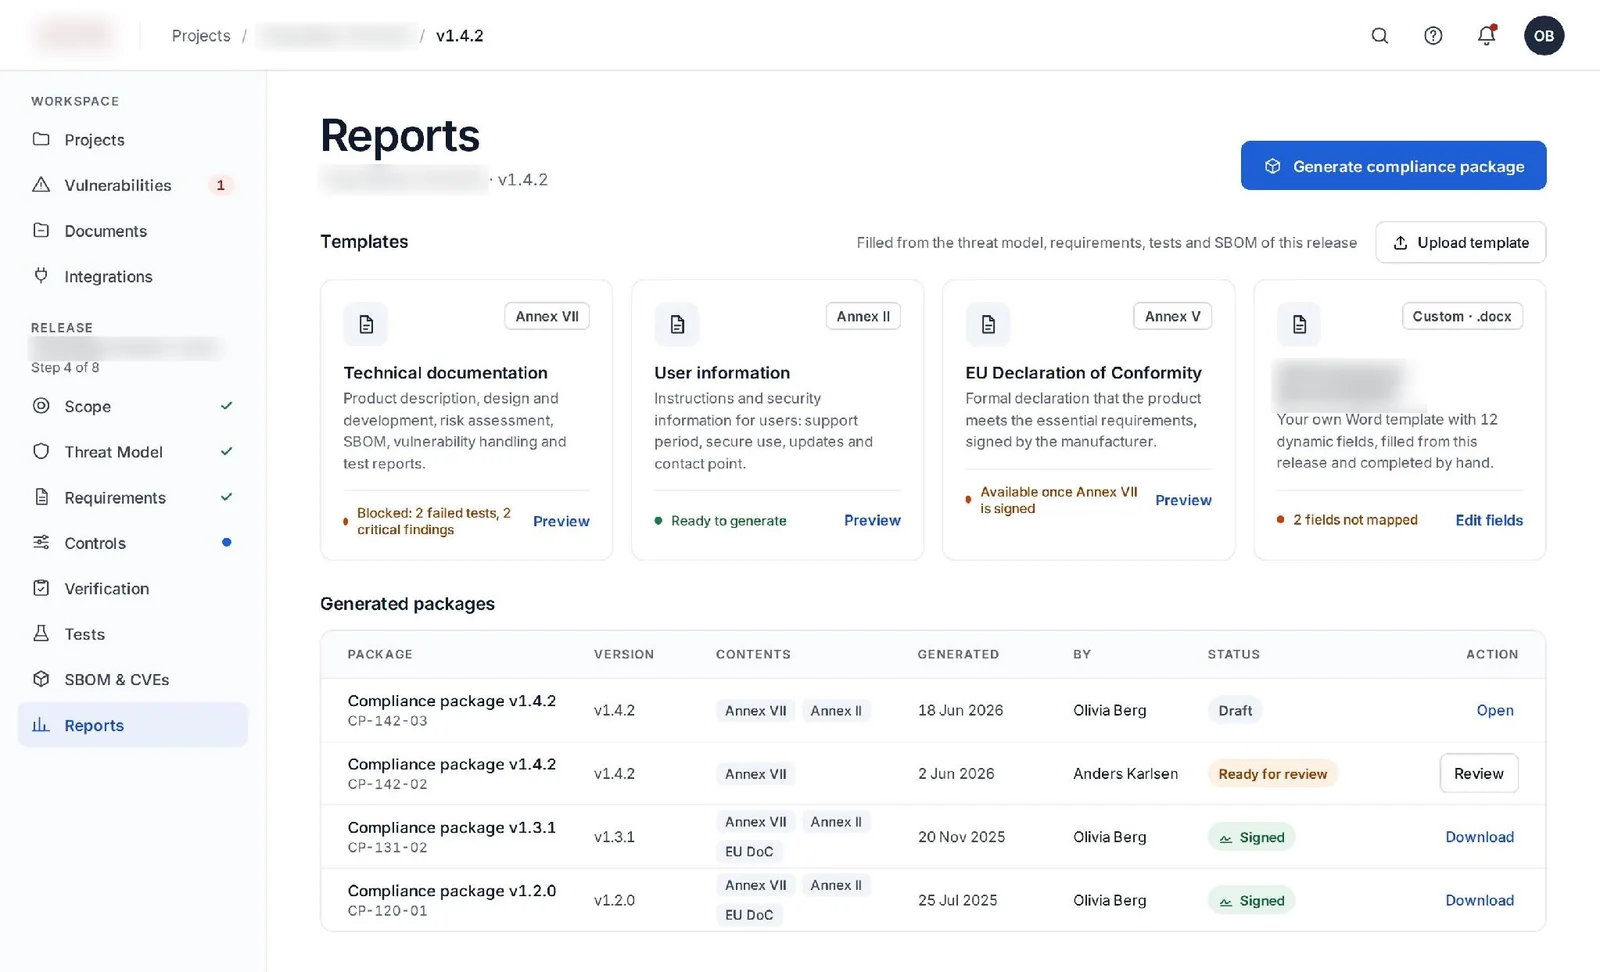Click Review for package CP-142-02
The width and height of the screenshot is (1600, 972).
1479,773
